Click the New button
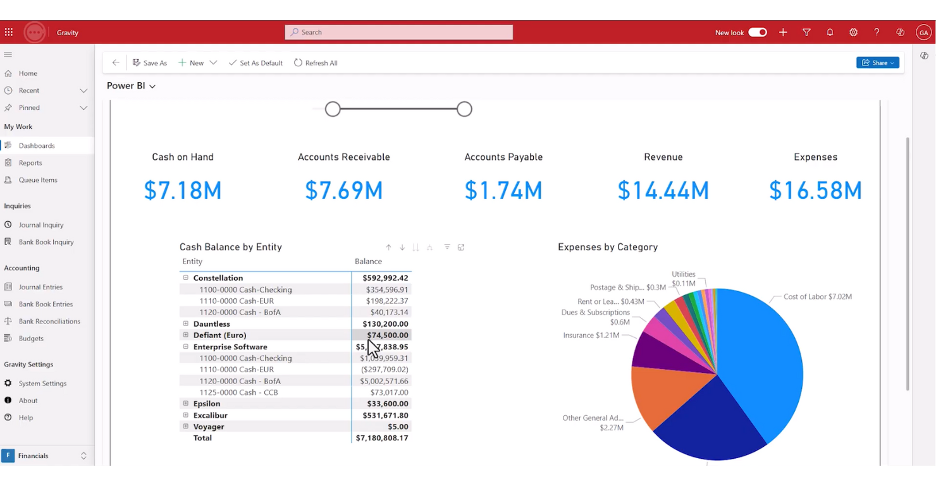The height and width of the screenshot is (486, 936). tap(191, 63)
